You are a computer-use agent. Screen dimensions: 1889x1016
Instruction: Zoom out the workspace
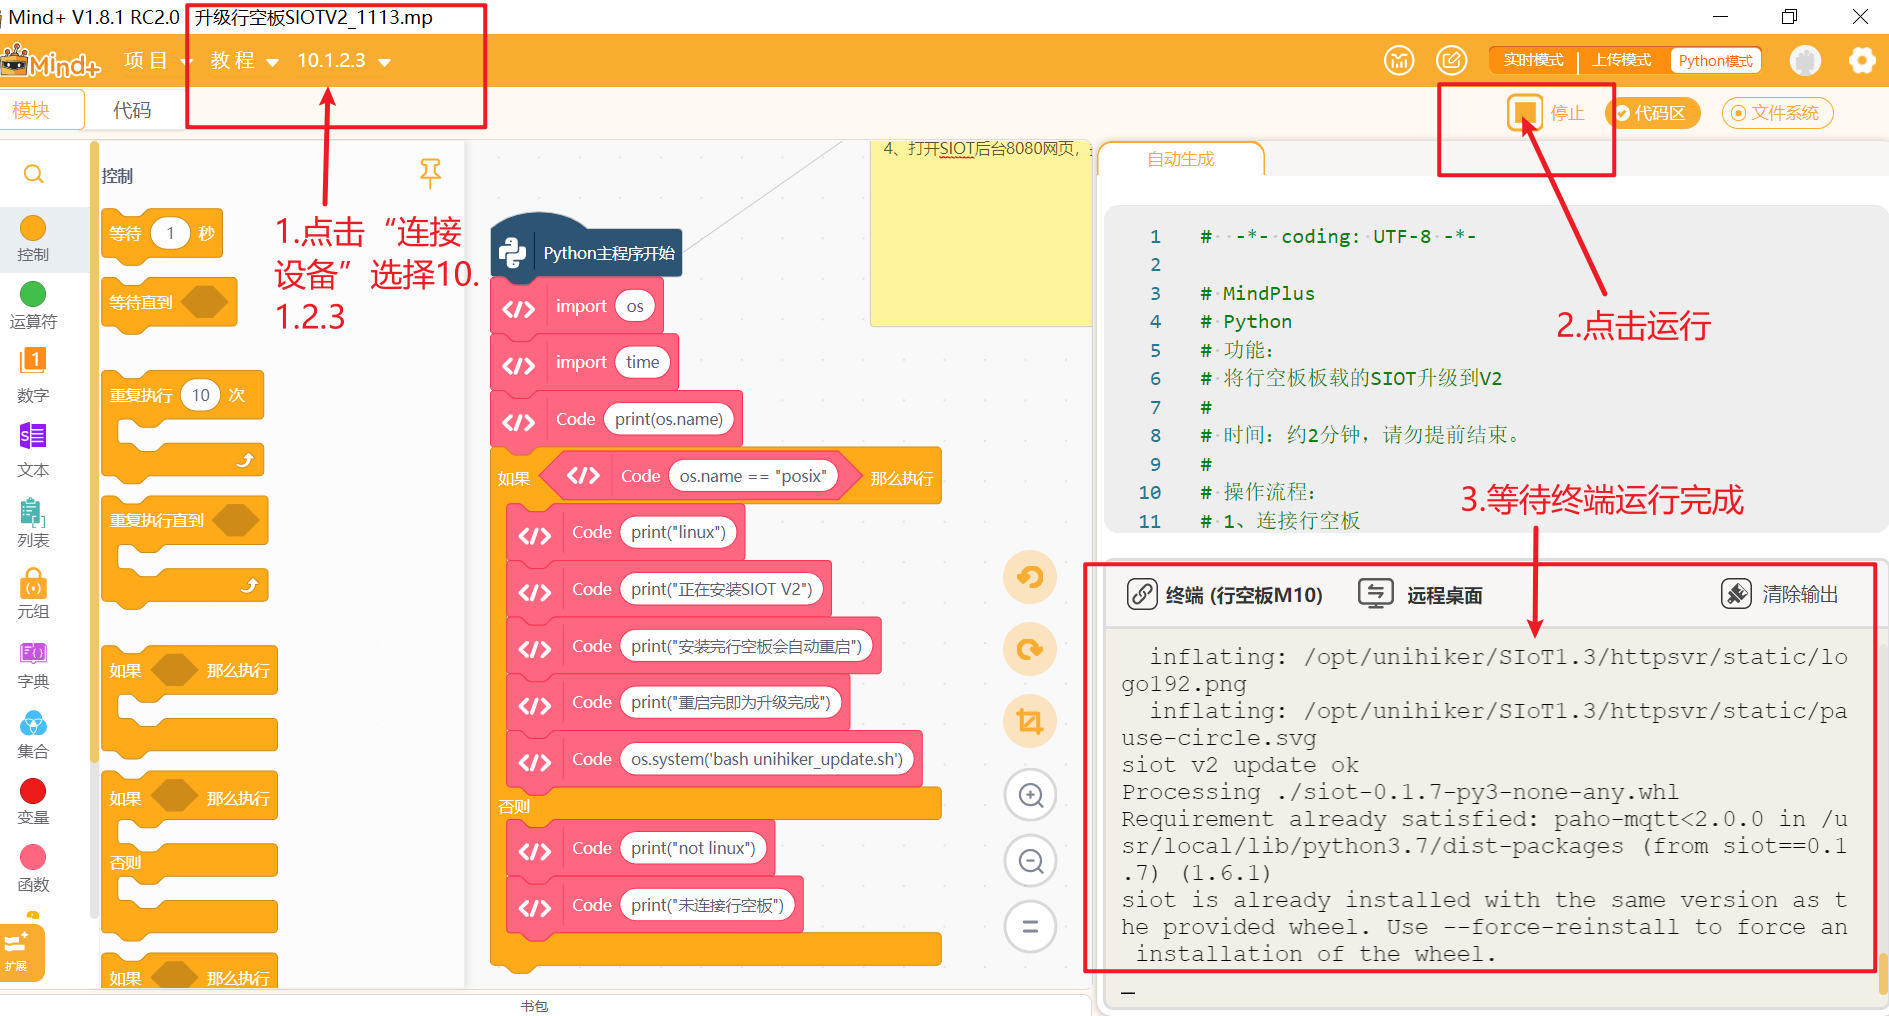[1031, 861]
